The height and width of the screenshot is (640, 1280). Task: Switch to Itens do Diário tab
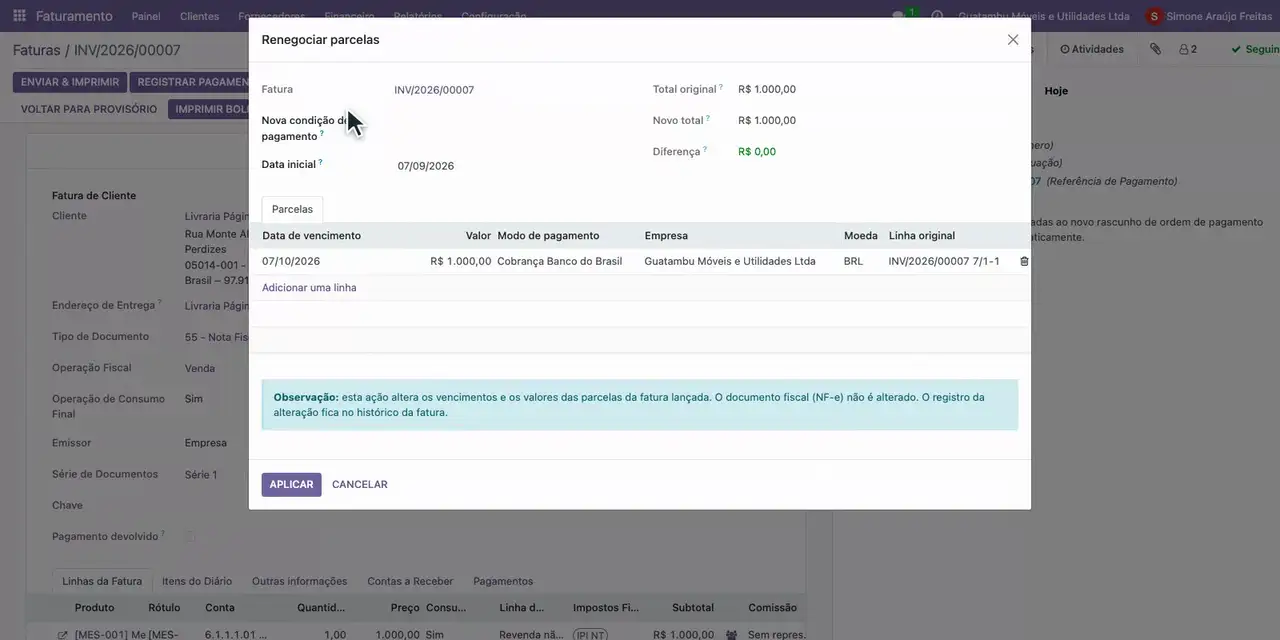[197, 581]
